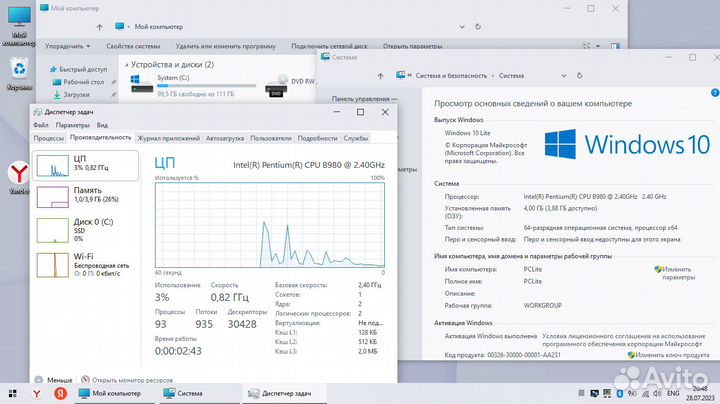
Task: Switch to the Процессы tab
Action: tap(49, 138)
